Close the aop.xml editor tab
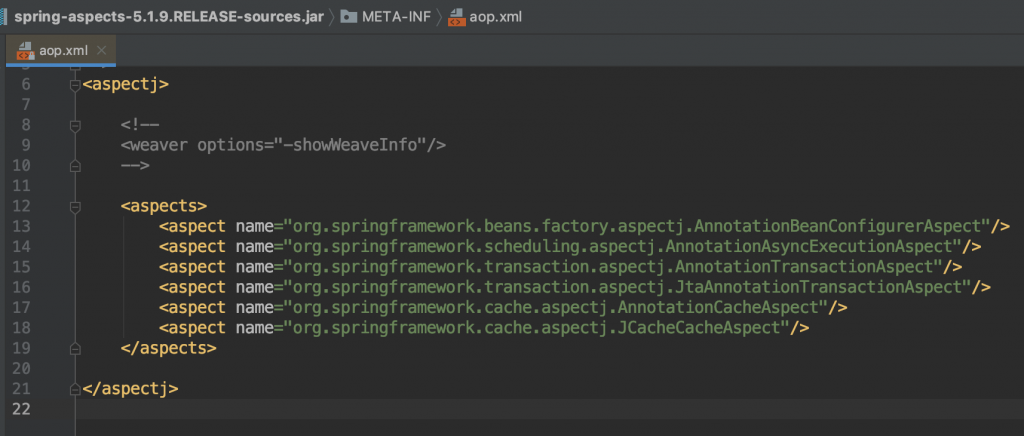 103,50
